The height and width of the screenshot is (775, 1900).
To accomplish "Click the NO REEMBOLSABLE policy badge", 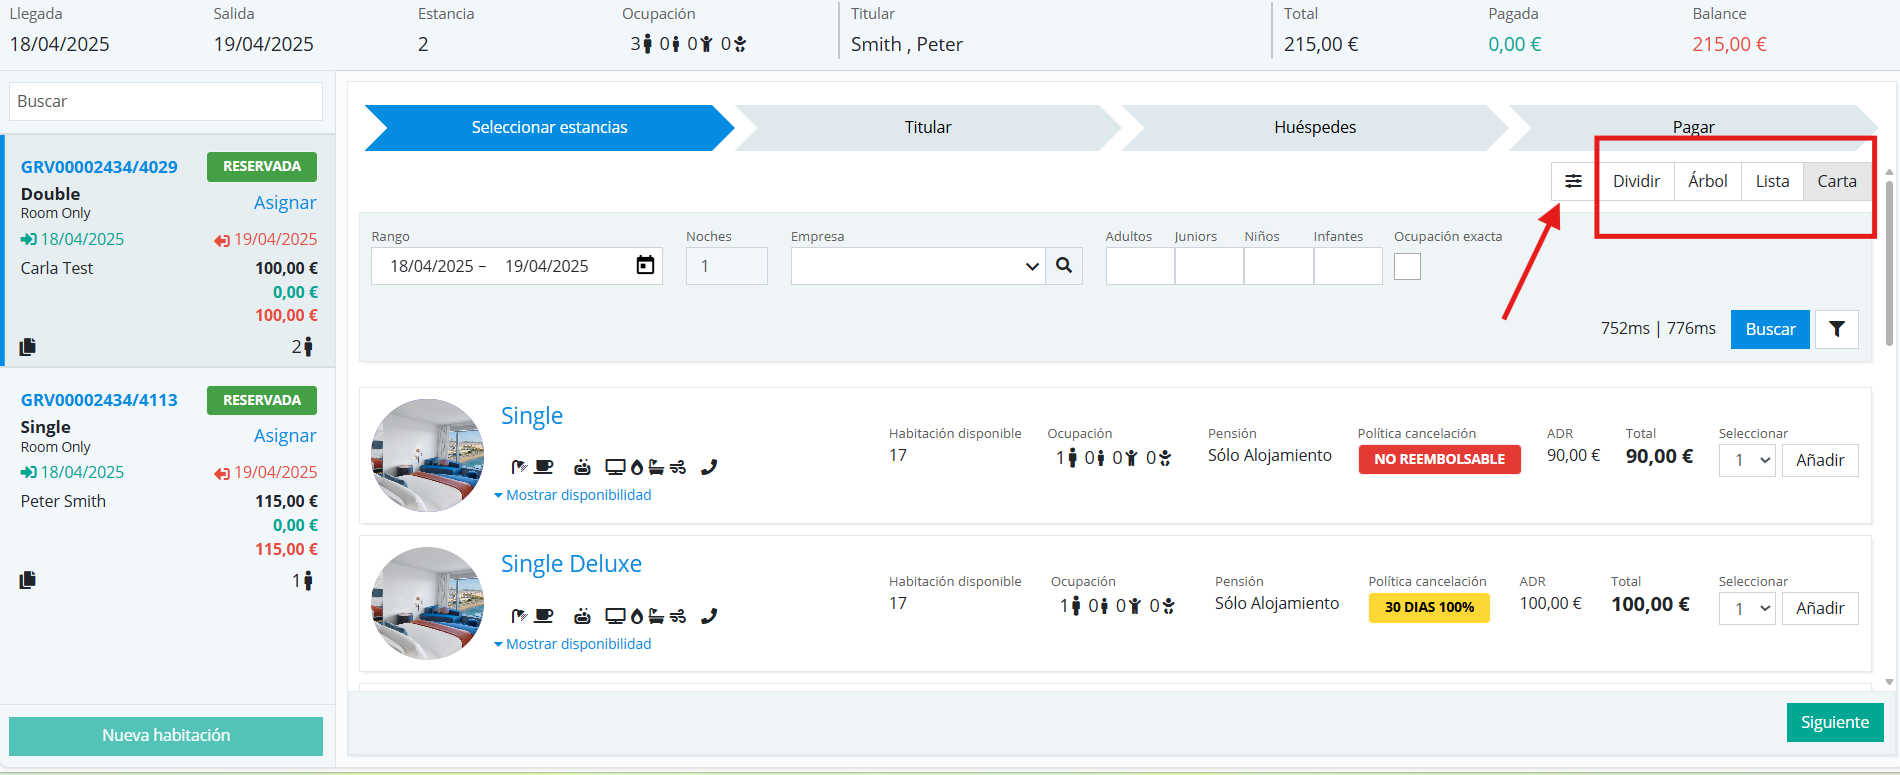I will 1439,459.
